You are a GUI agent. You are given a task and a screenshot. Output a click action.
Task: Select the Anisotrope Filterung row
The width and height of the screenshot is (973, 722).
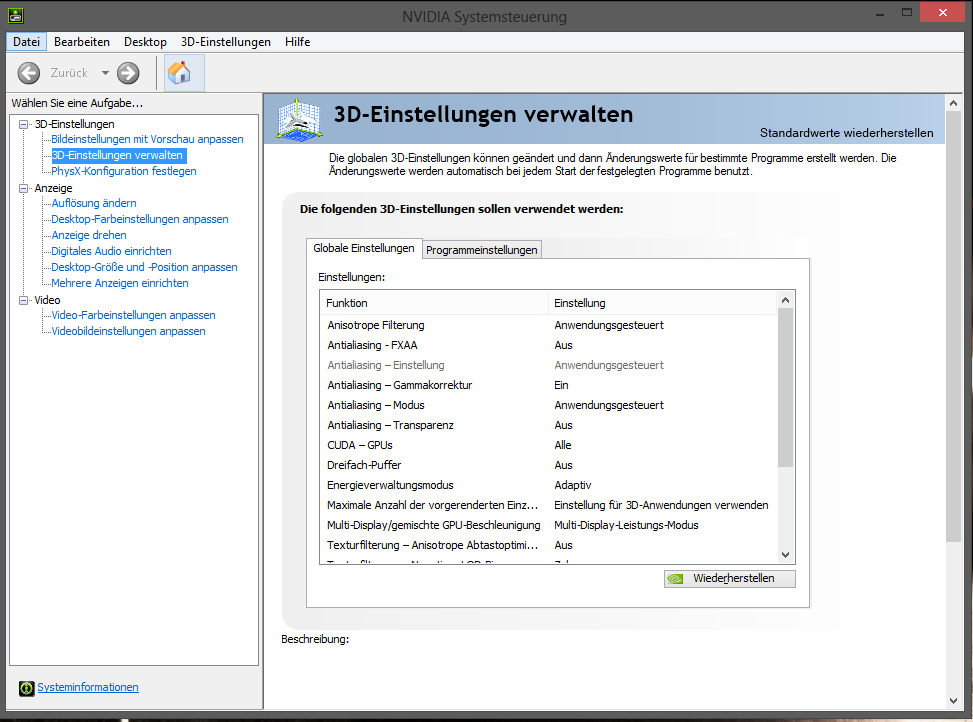pos(549,325)
